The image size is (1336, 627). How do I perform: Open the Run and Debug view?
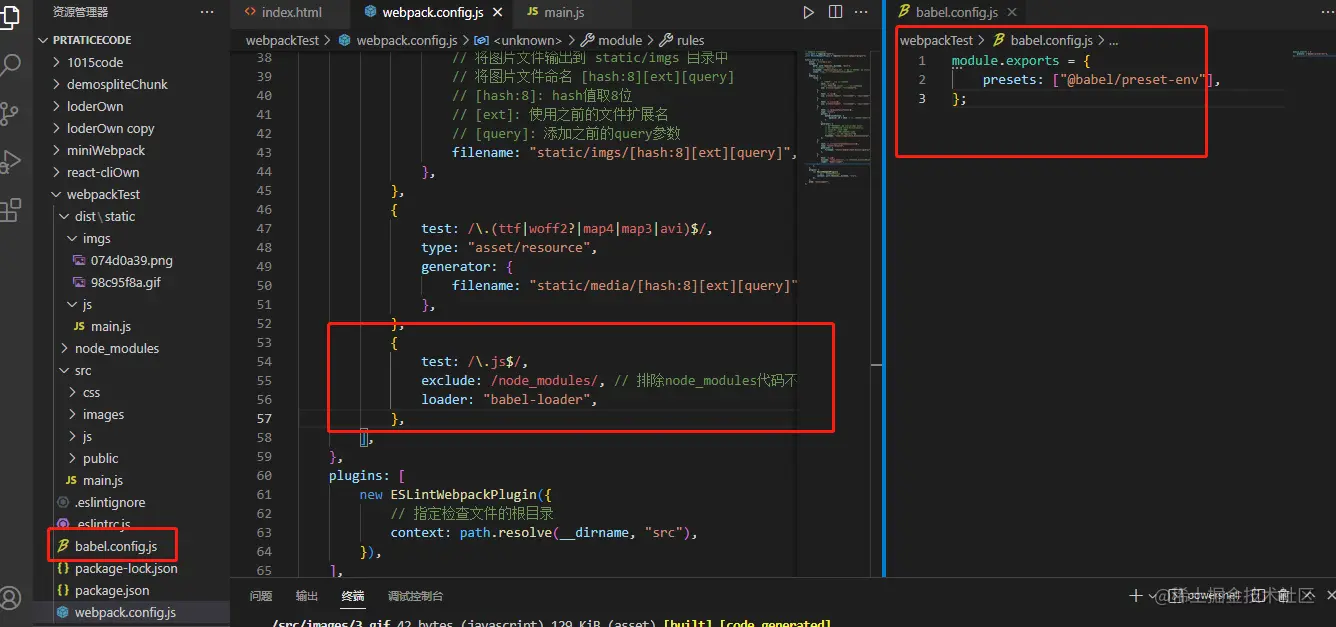point(10,162)
